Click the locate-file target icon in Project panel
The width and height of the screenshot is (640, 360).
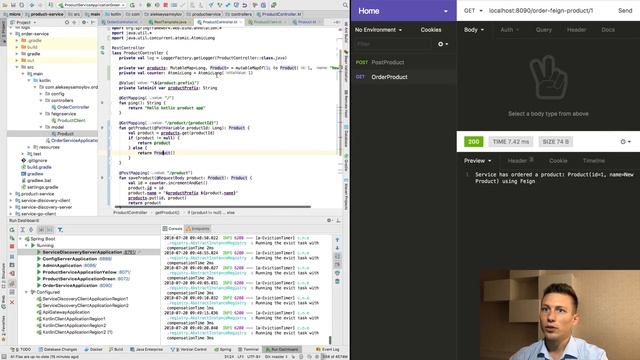pos(67,22)
